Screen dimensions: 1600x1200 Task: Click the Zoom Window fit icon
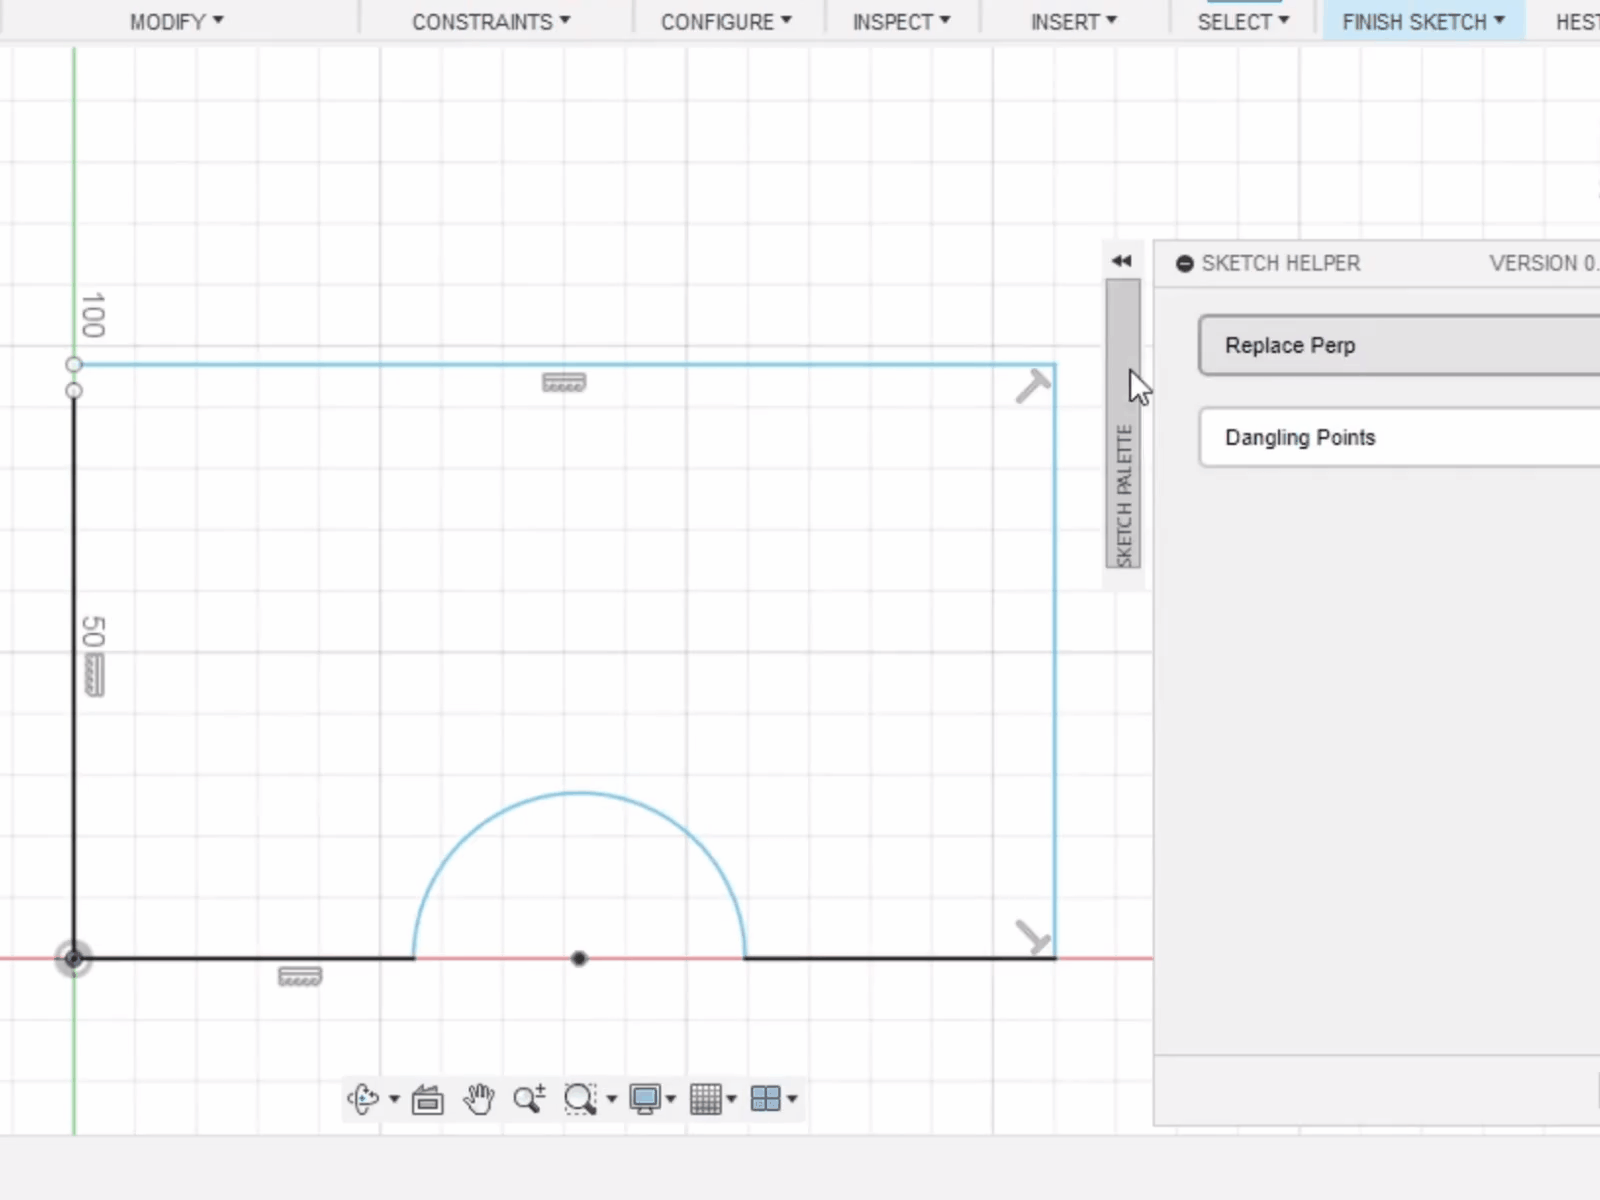click(580, 1099)
